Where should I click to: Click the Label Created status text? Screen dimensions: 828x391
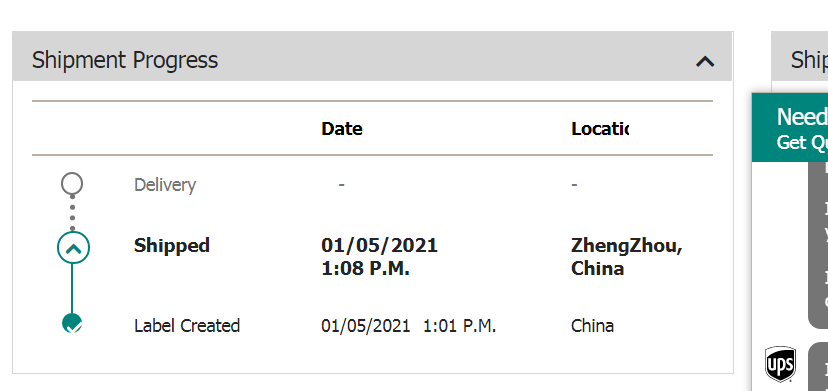coord(187,325)
